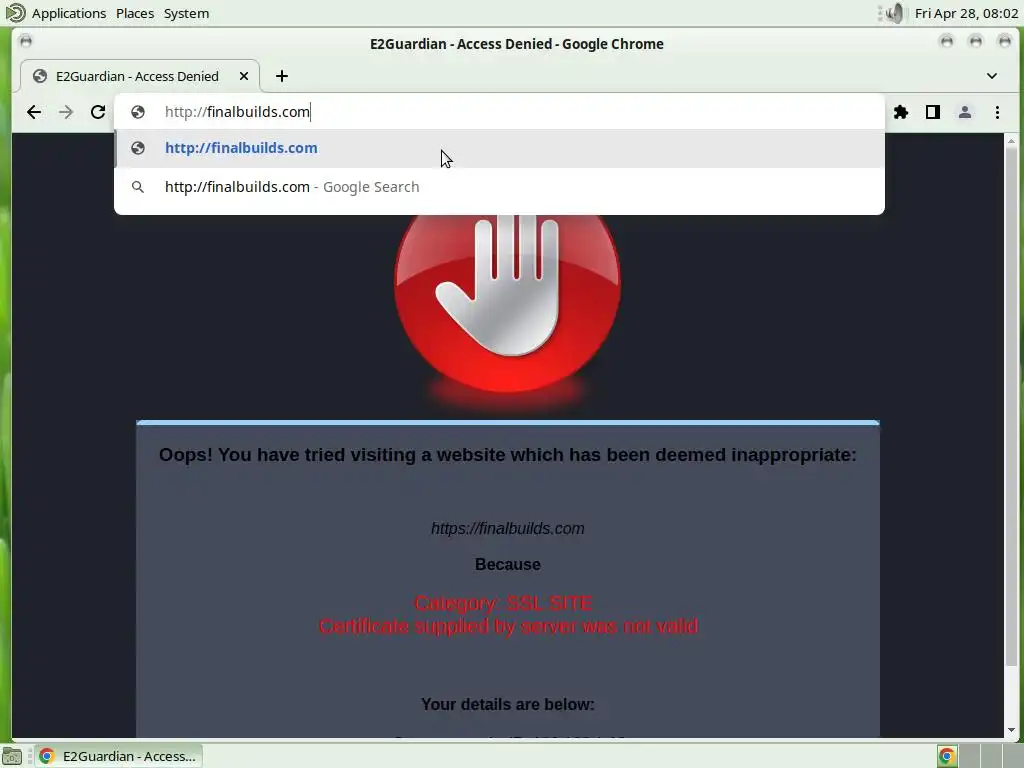Image resolution: width=1024 pixels, height=768 pixels.
Task: Click the 'Because' text
Action: point(507,564)
